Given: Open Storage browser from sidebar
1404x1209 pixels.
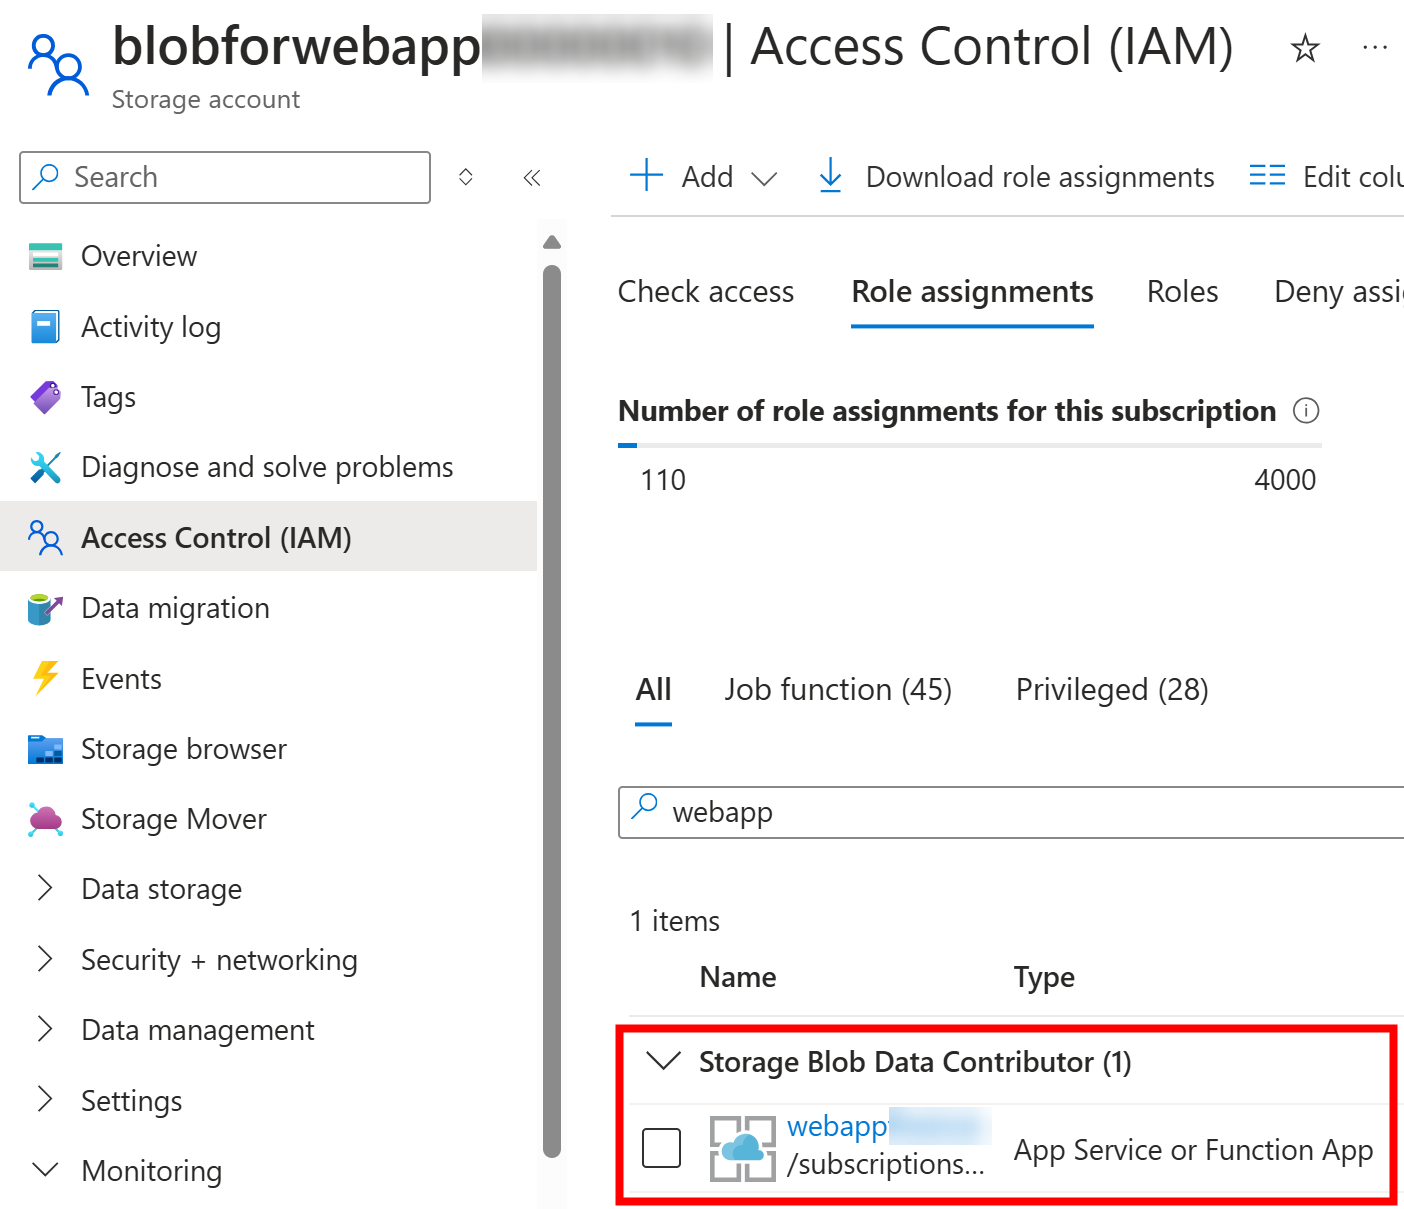Looking at the screenshot, I should tap(183, 749).
